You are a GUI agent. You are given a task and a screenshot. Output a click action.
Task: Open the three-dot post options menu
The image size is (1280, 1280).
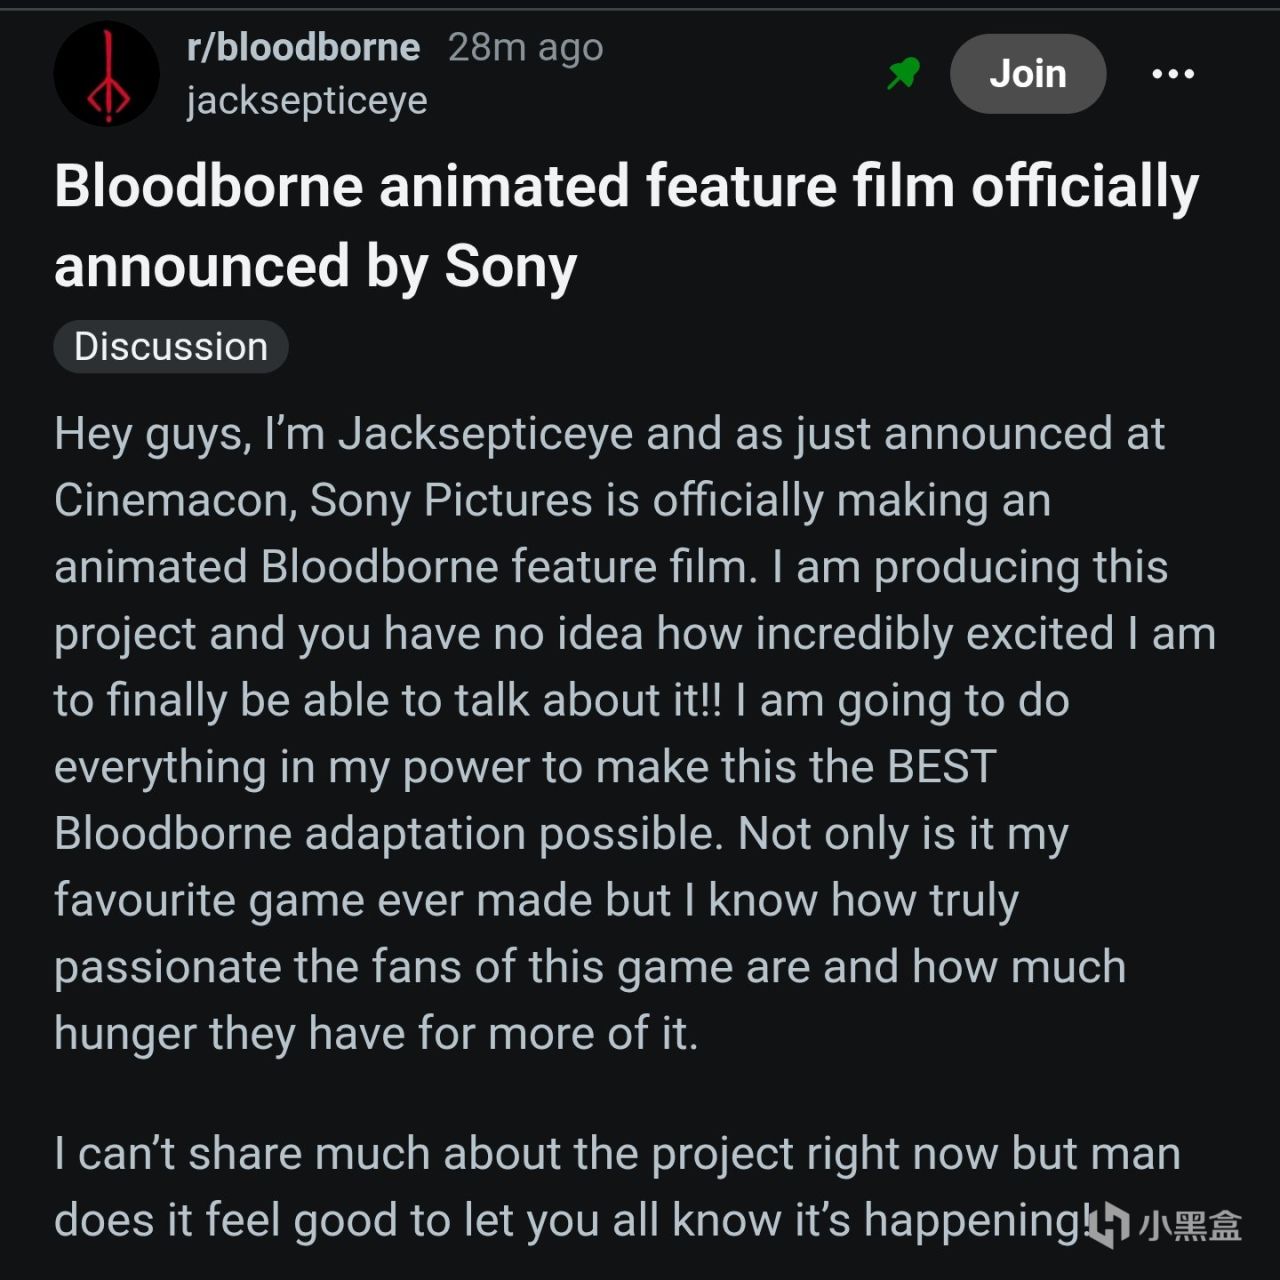pyautogui.click(x=1173, y=74)
